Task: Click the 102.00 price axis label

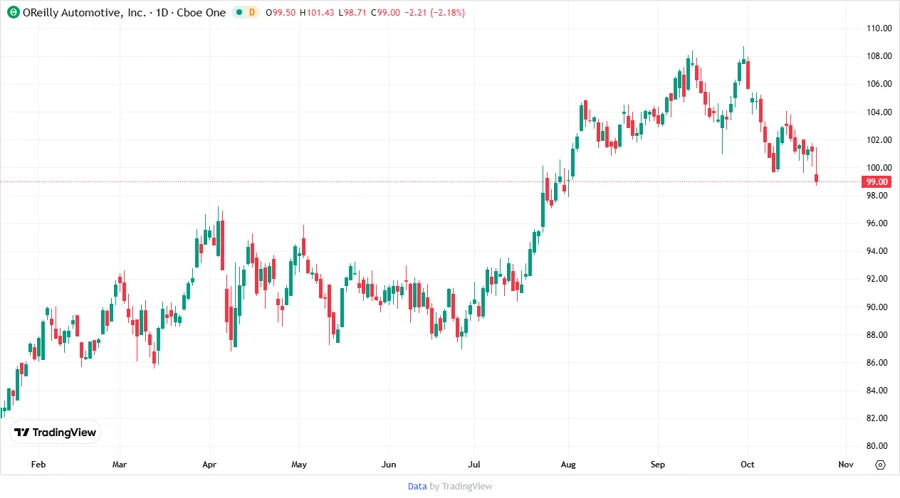Action: 879,140
